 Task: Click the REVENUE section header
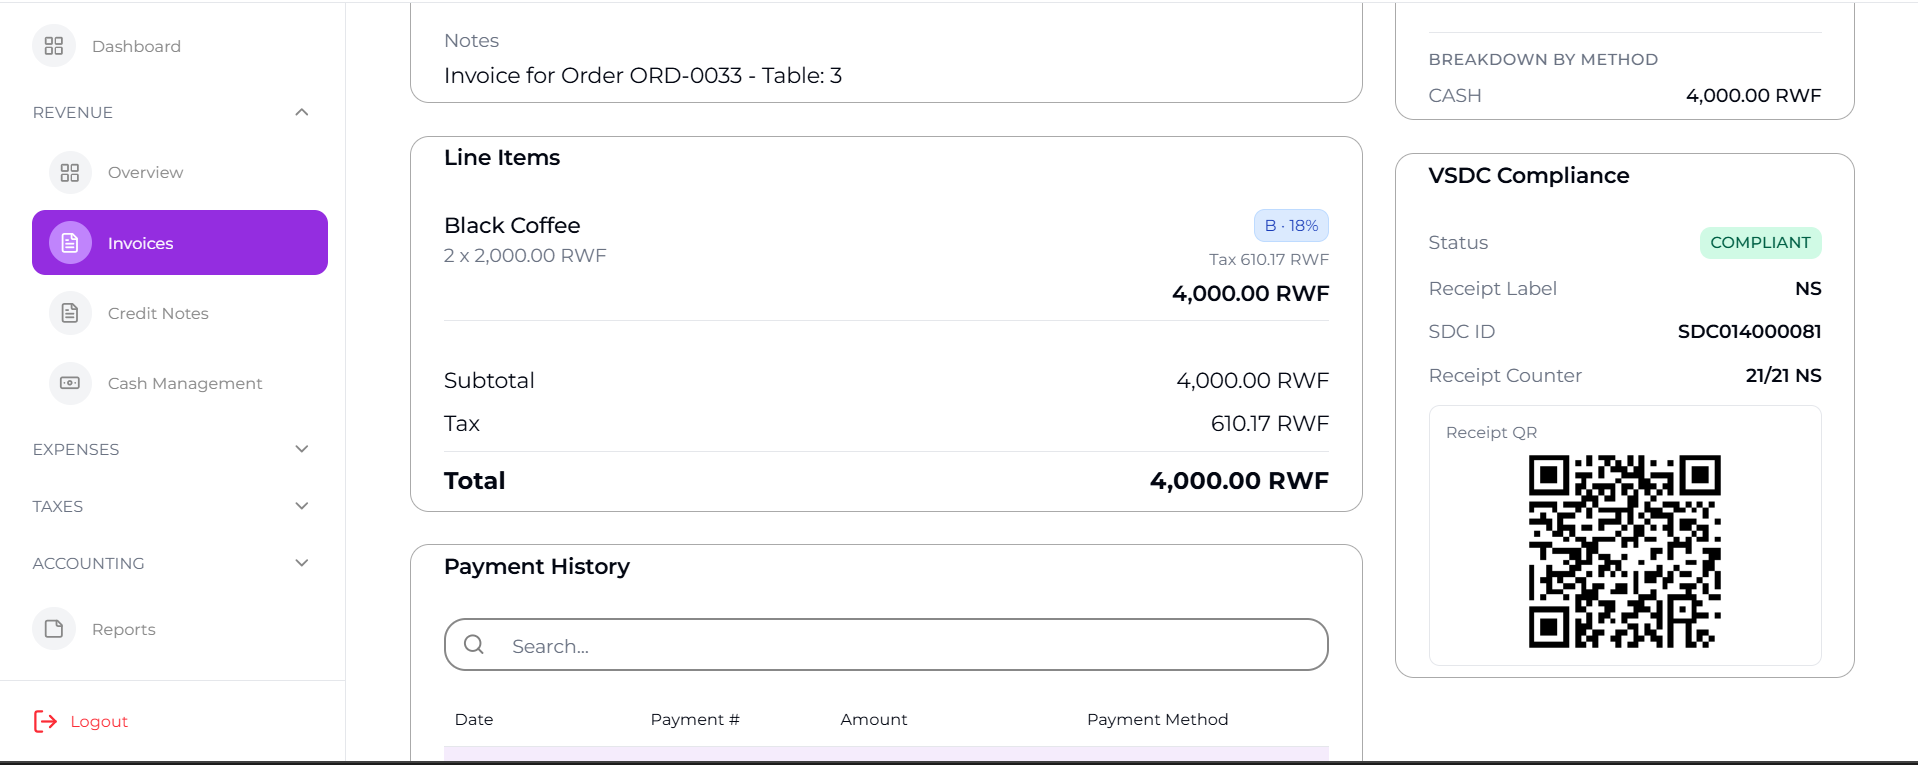coord(73,112)
